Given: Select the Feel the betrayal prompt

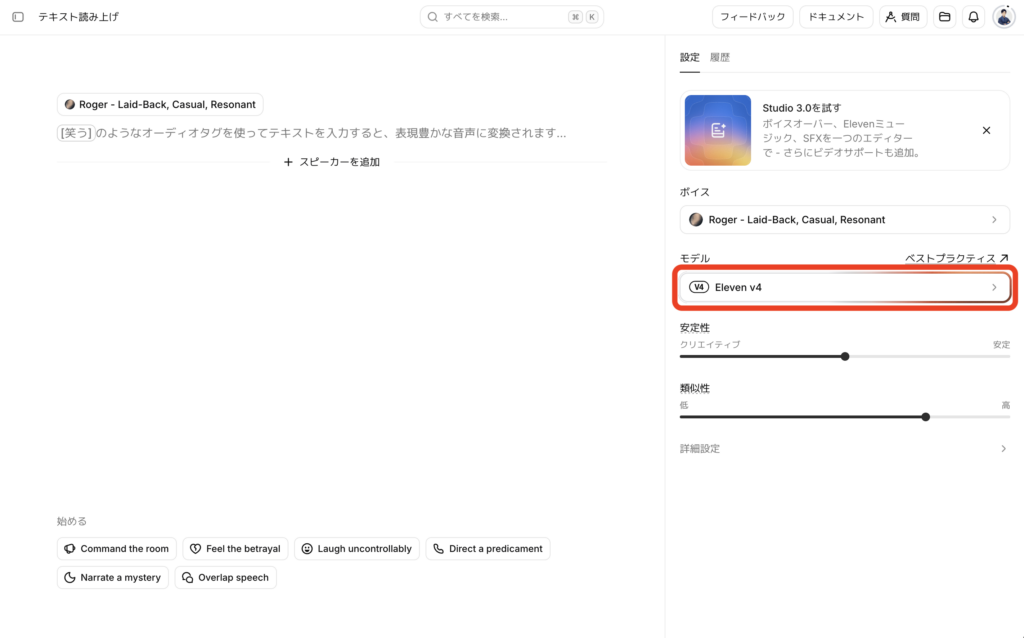Looking at the screenshot, I should pyautogui.click(x=235, y=549).
